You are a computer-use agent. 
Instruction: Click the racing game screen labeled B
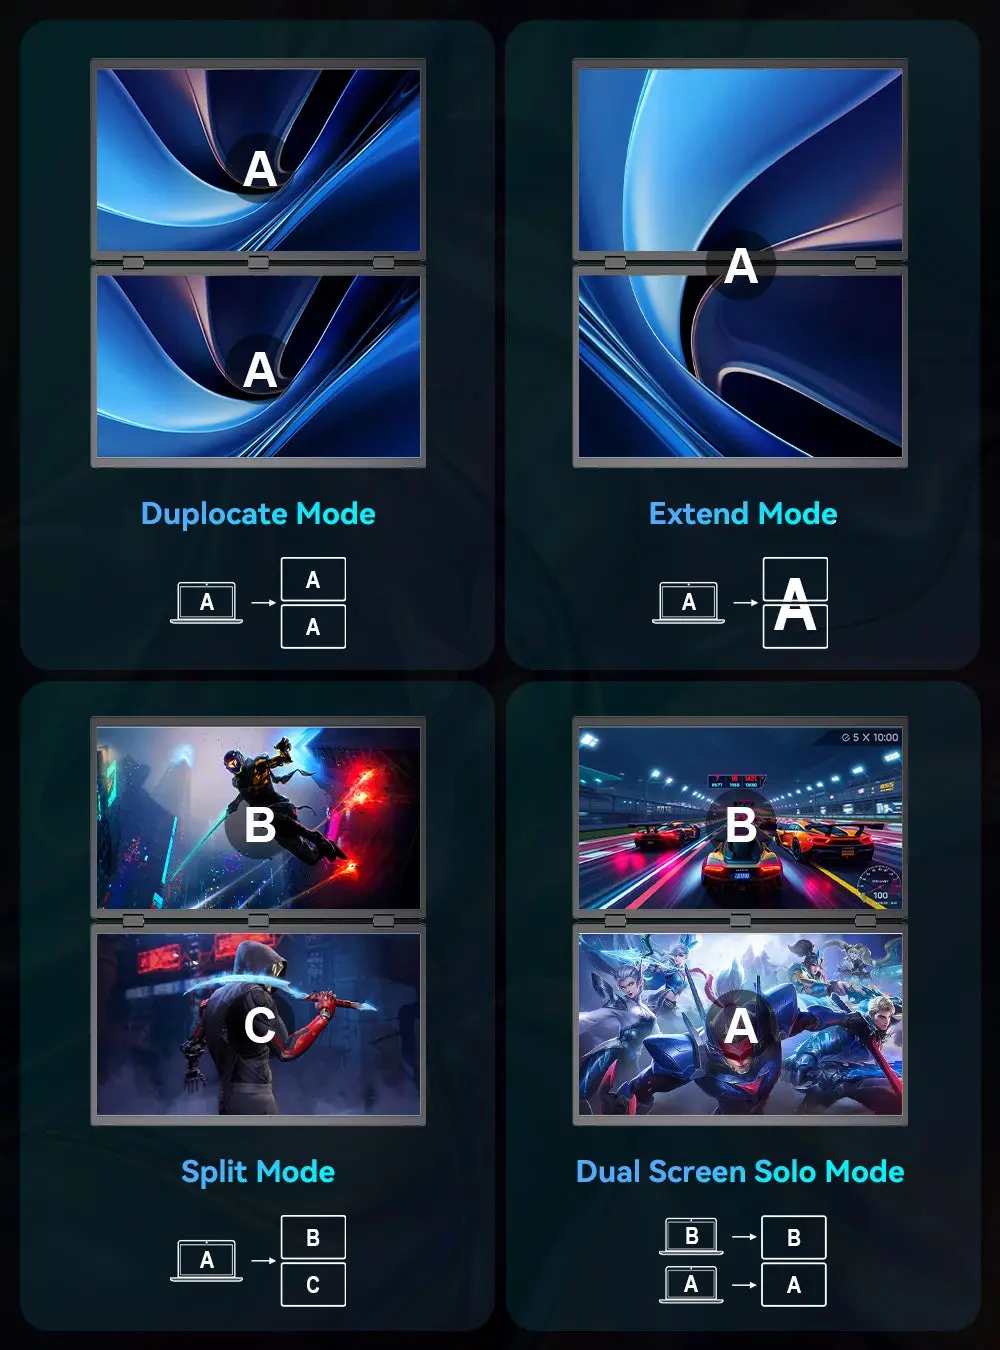pos(740,818)
